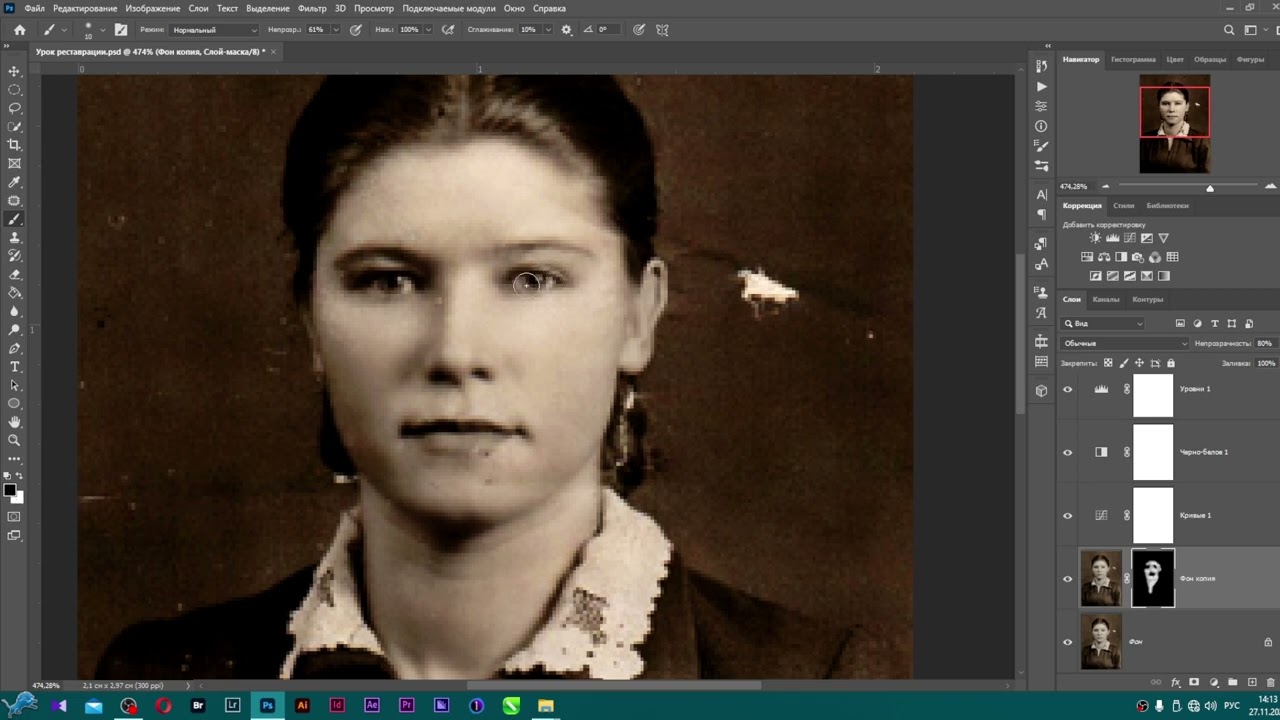Select the Eraser tool
Image resolution: width=1280 pixels, height=720 pixels.
(14, 274)
